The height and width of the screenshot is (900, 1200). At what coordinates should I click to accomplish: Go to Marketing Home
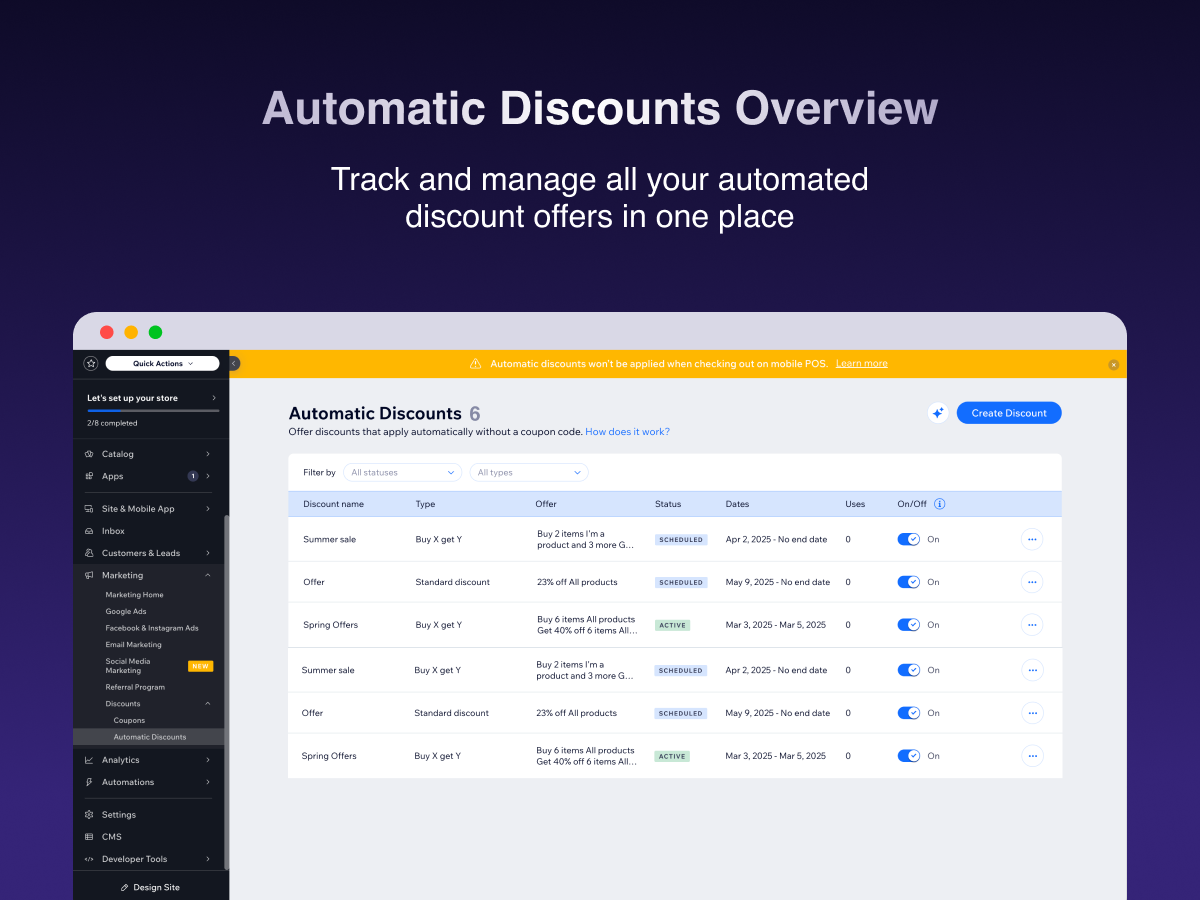[x=134, y=595]
